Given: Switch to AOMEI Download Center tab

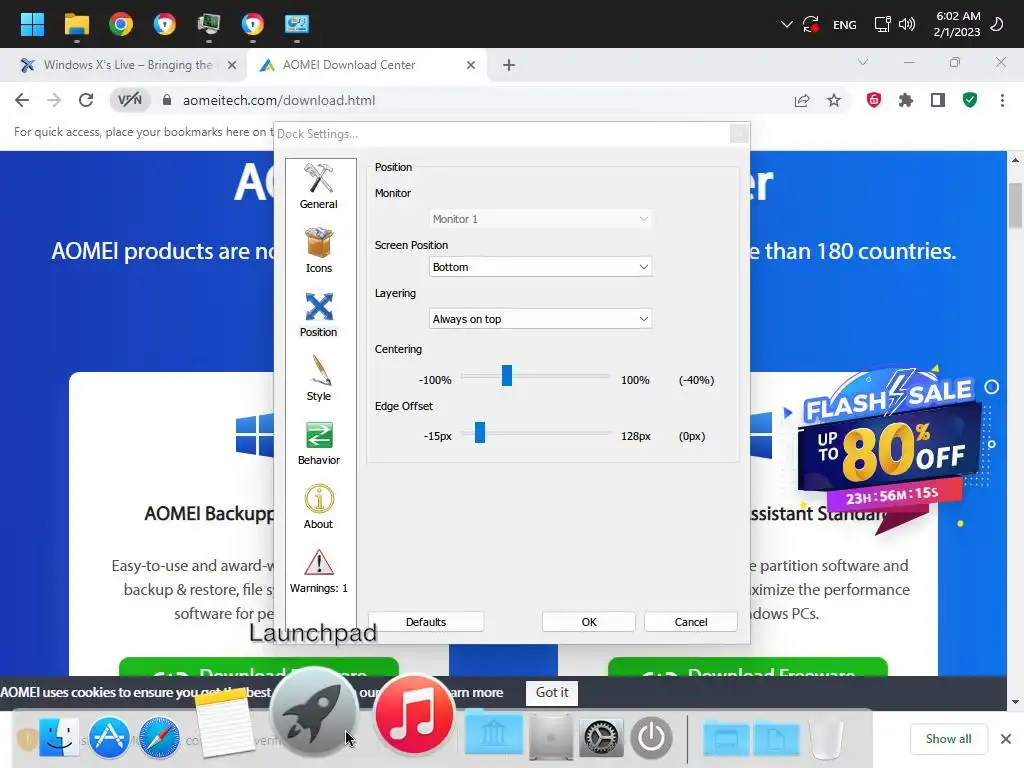Looking at the screenshot, I should pos(349,65).
